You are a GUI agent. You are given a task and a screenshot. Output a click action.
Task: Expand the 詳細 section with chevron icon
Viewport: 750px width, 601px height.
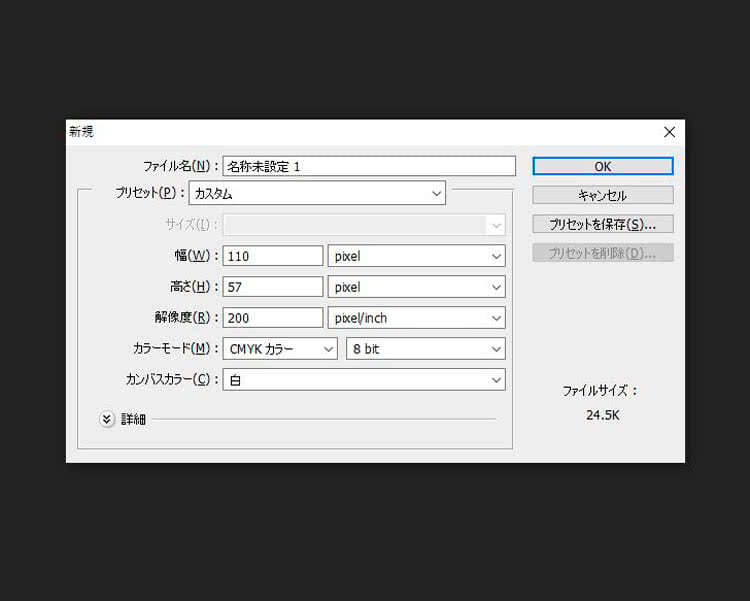(x=108, y=419)
